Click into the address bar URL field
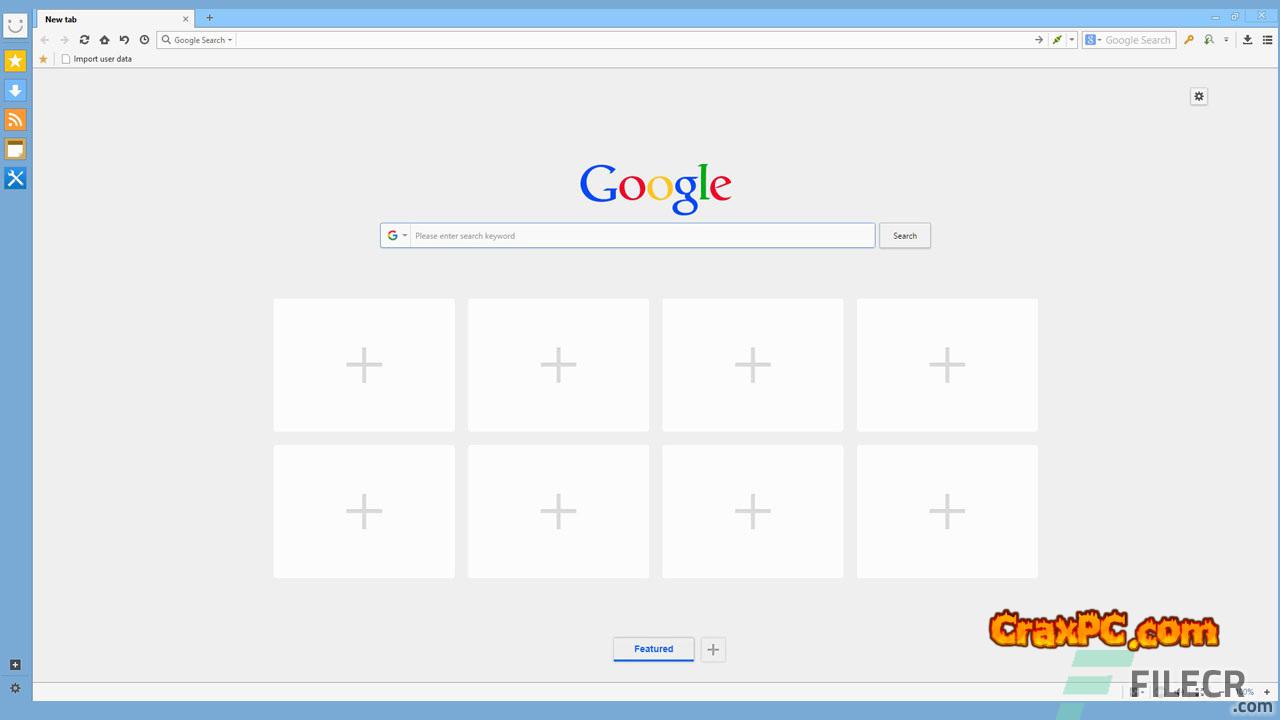 (634, 40)
